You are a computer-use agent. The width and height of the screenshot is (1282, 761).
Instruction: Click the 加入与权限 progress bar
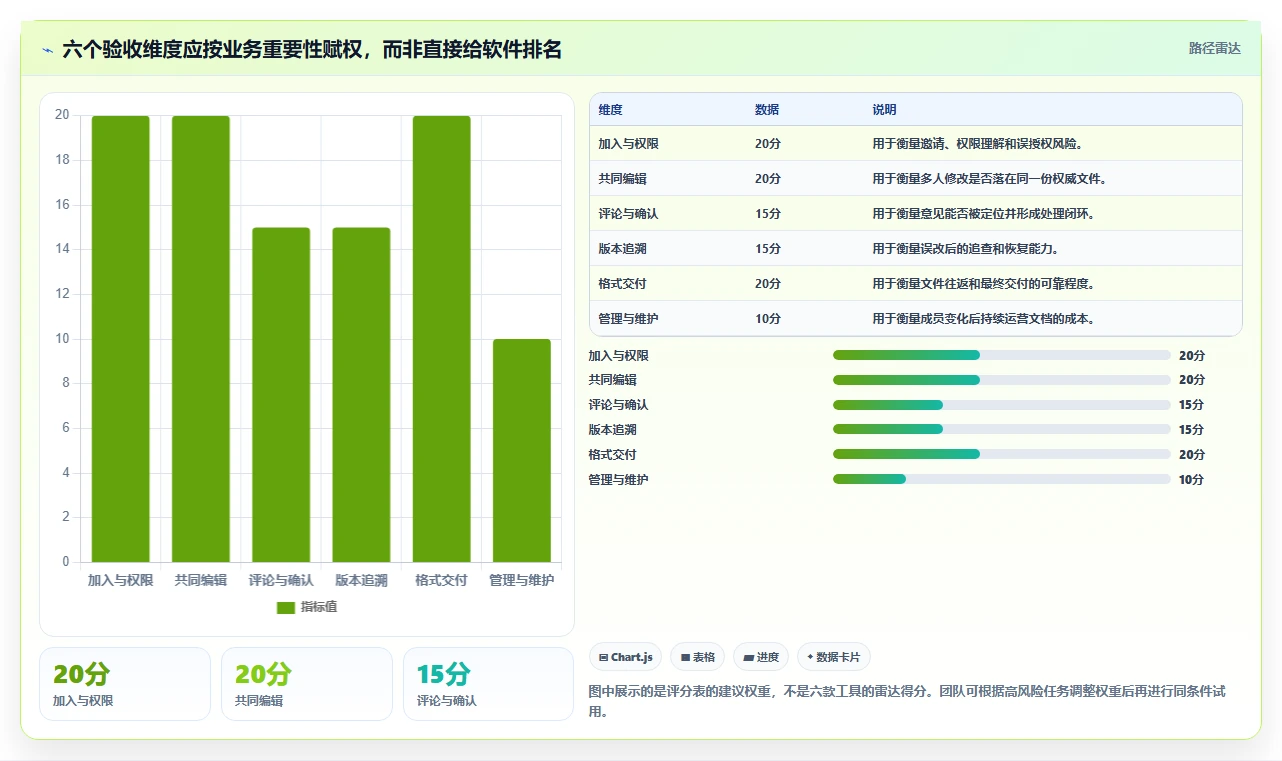1001,355
